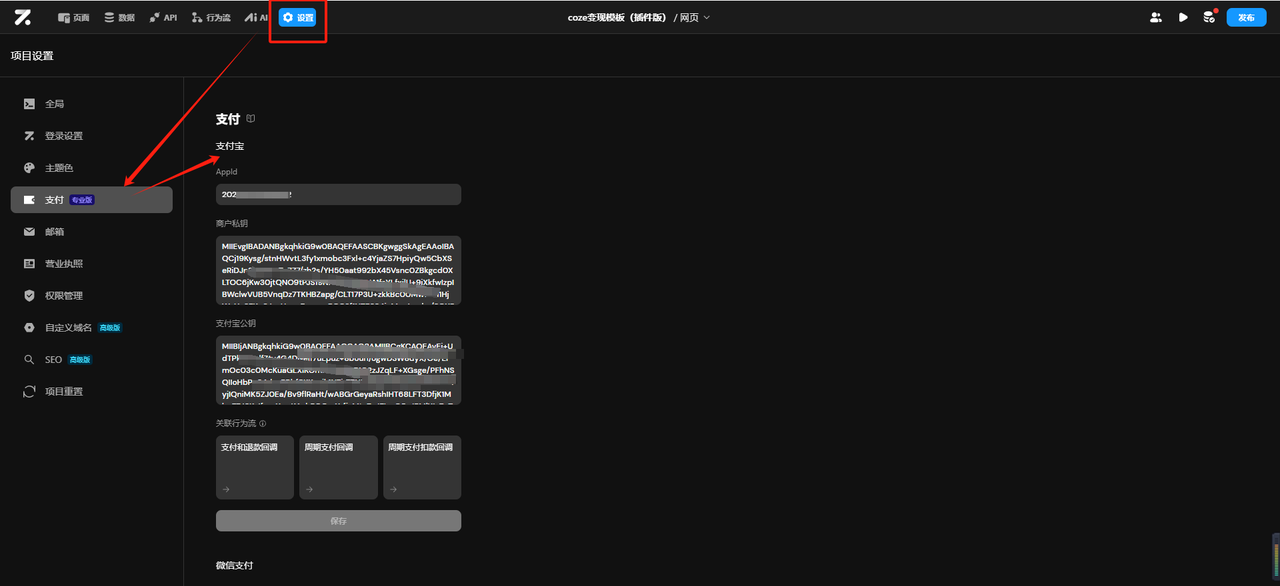The image size is (1280, 586).
Task: Click the project title coze变现模板（插件版）
Action: pyautogui.click(x=618, y=17)
